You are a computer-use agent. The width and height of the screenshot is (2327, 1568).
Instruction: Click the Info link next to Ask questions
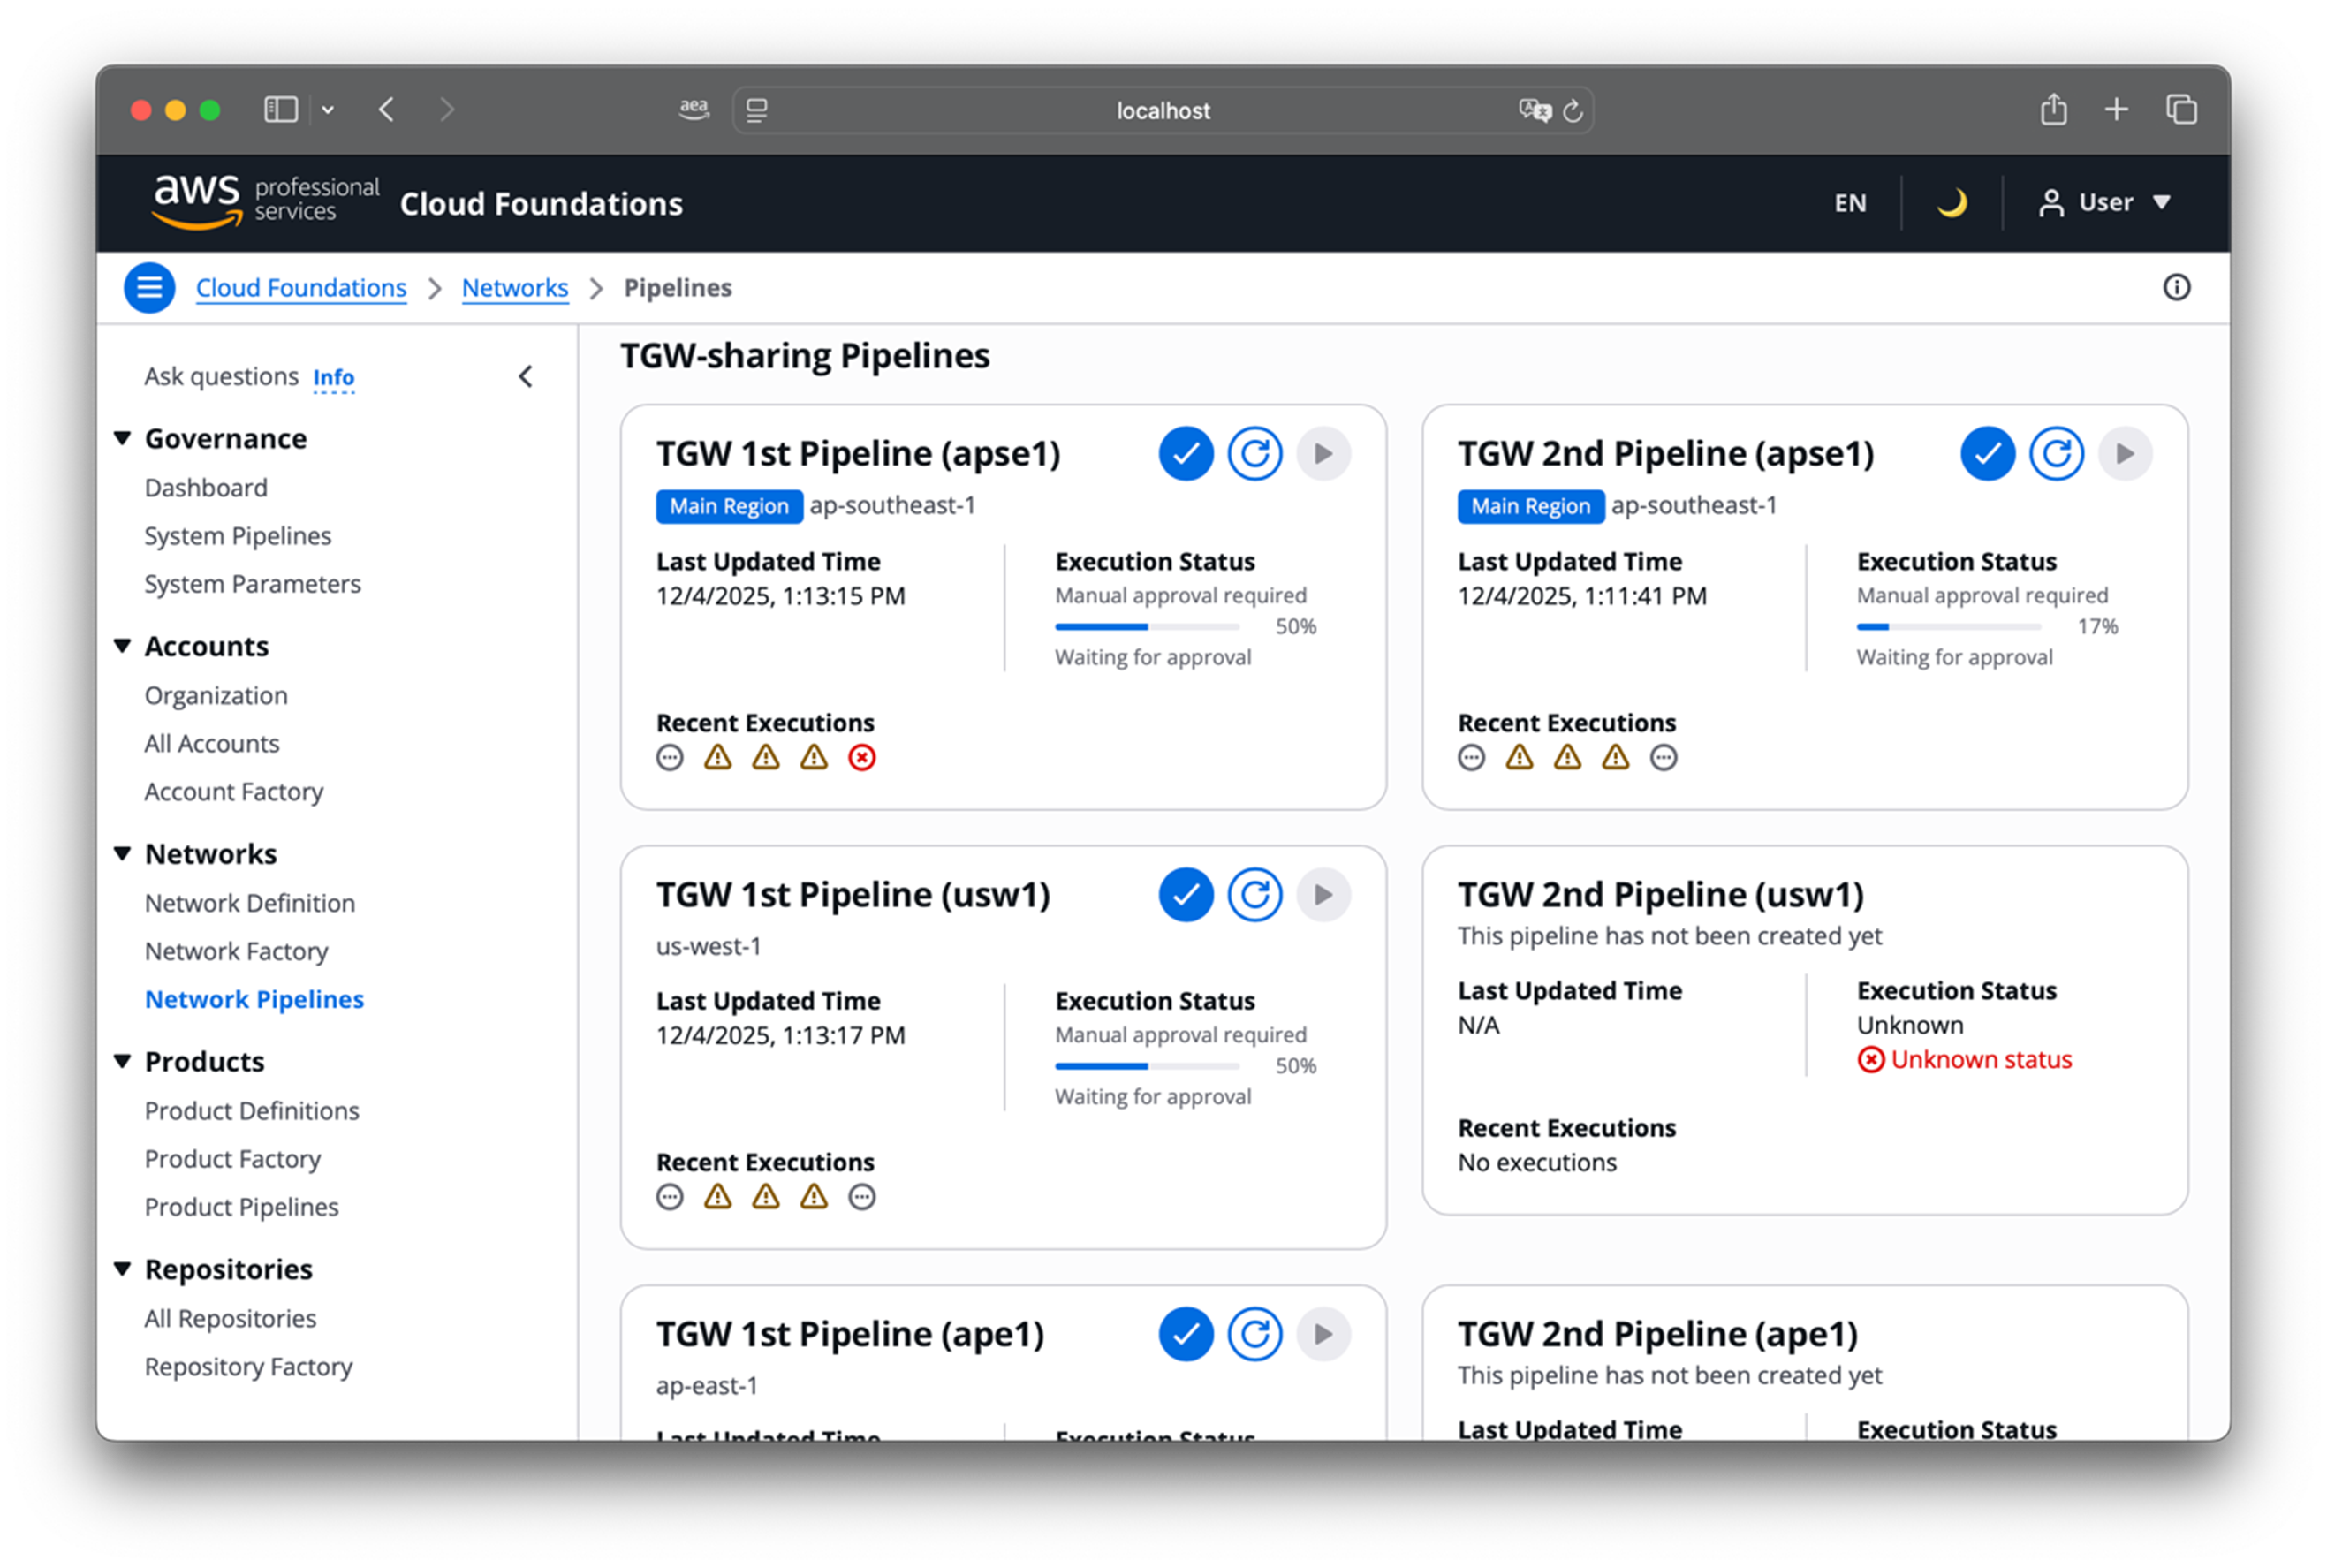333,378
